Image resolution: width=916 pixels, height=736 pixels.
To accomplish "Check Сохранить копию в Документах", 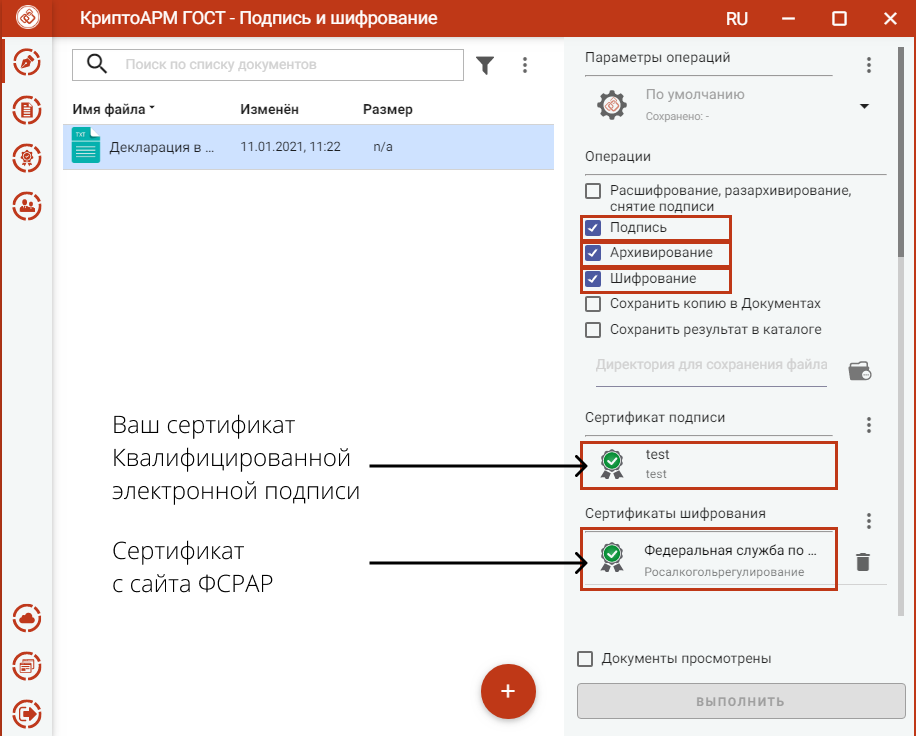I will (x=593, y=304).
